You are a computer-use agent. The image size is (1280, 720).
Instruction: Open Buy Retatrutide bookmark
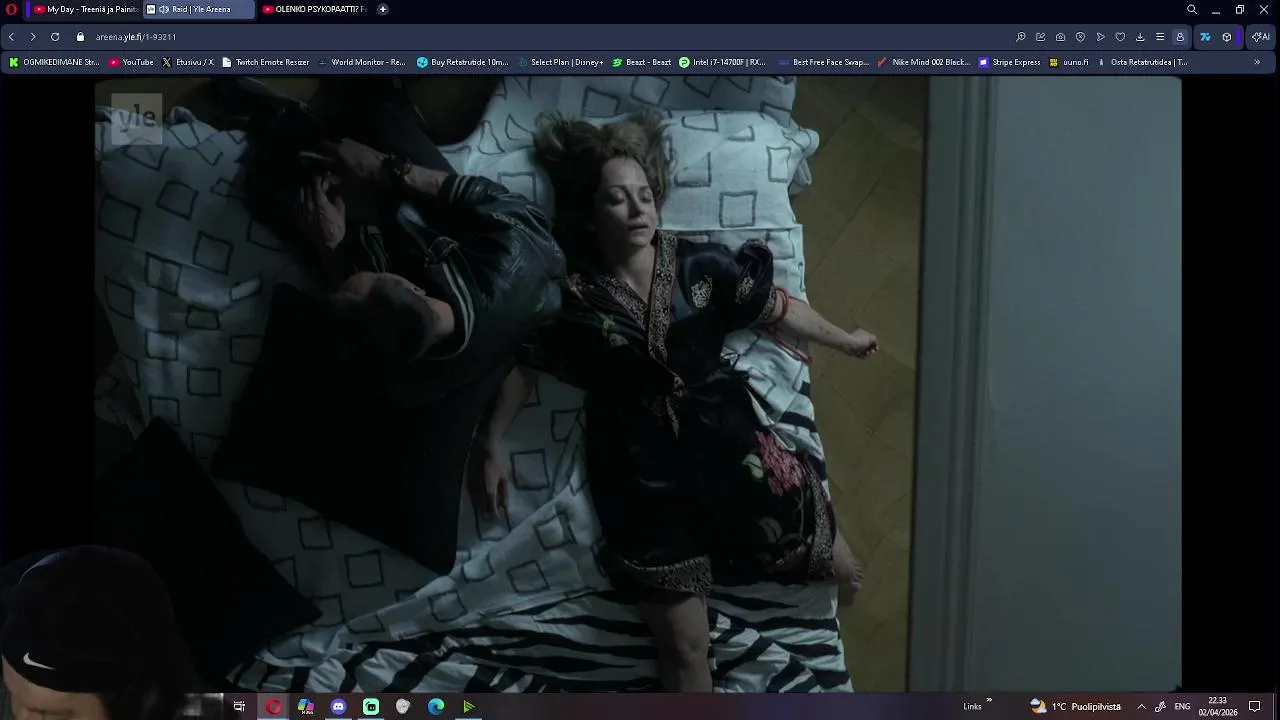click(463, 62)
